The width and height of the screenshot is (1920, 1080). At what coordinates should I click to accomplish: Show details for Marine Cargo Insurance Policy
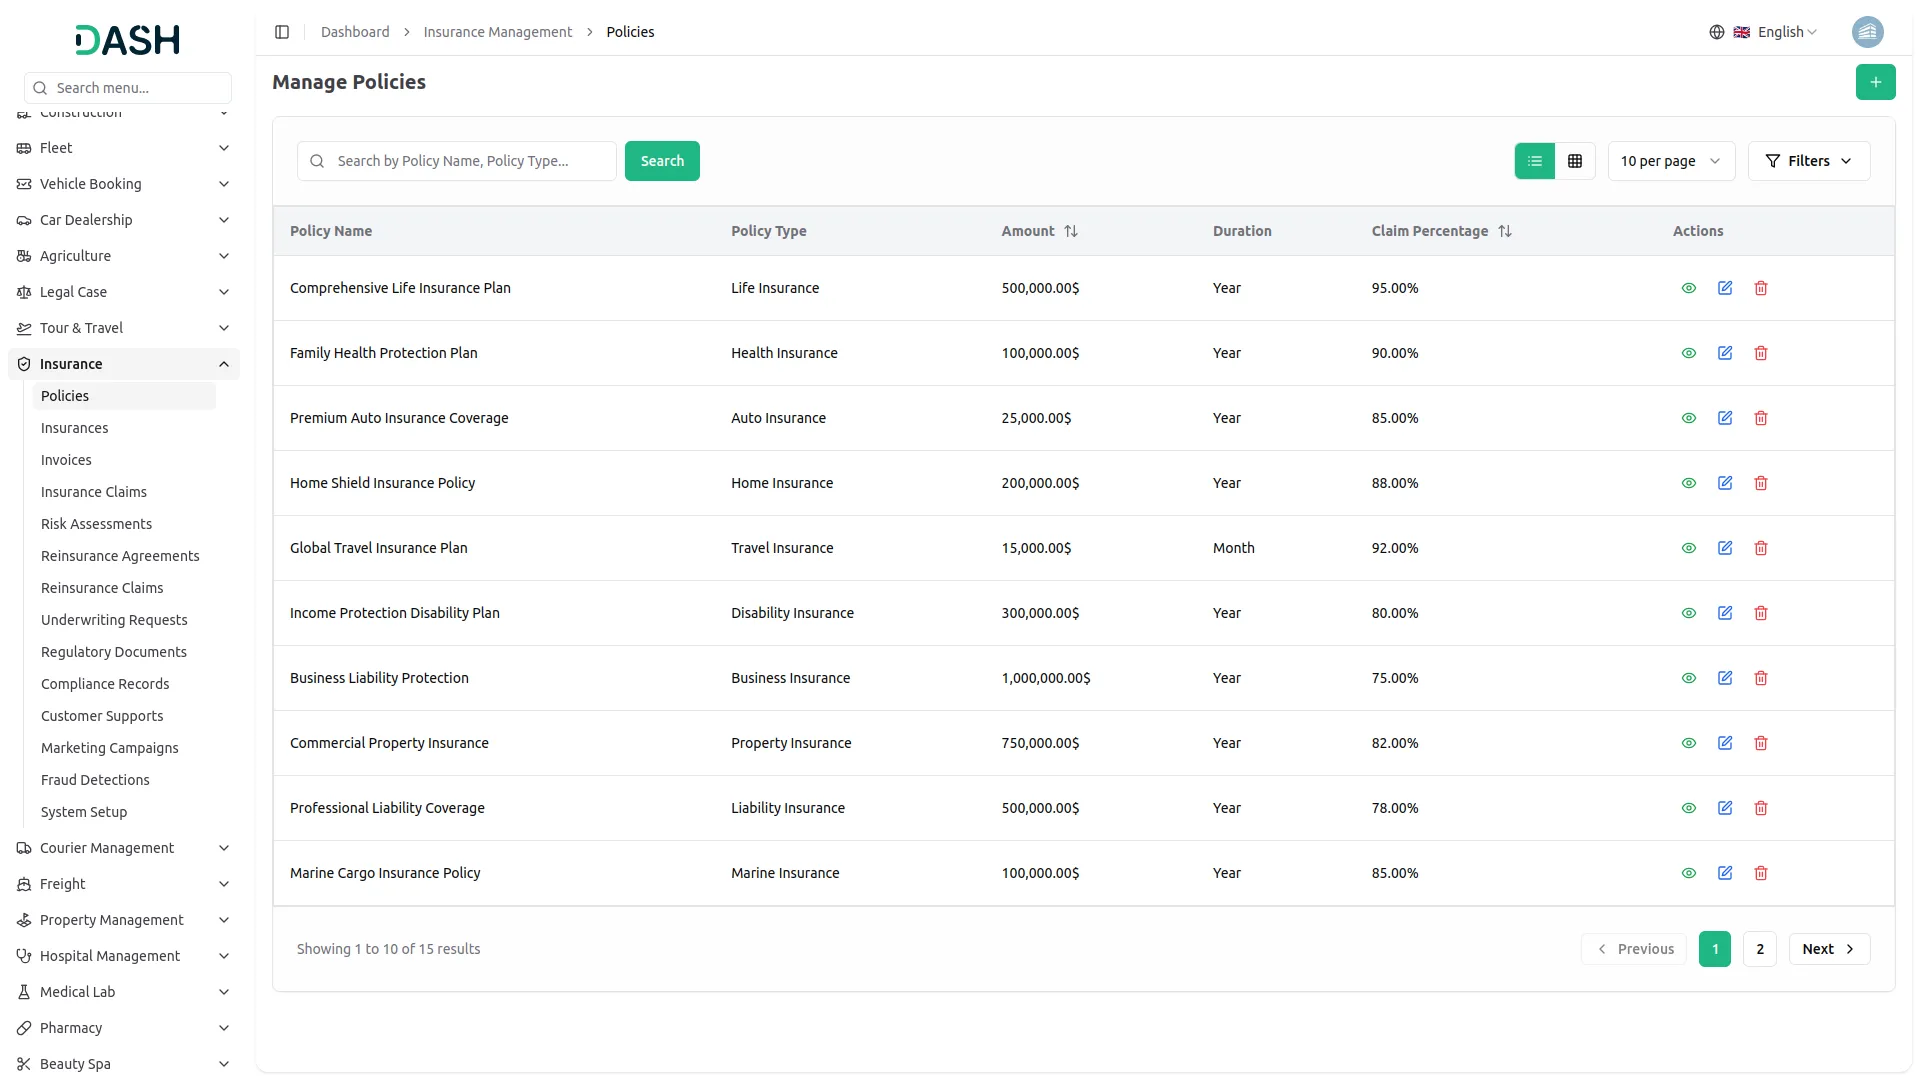pyautogui.click(x=1689, y=873)
